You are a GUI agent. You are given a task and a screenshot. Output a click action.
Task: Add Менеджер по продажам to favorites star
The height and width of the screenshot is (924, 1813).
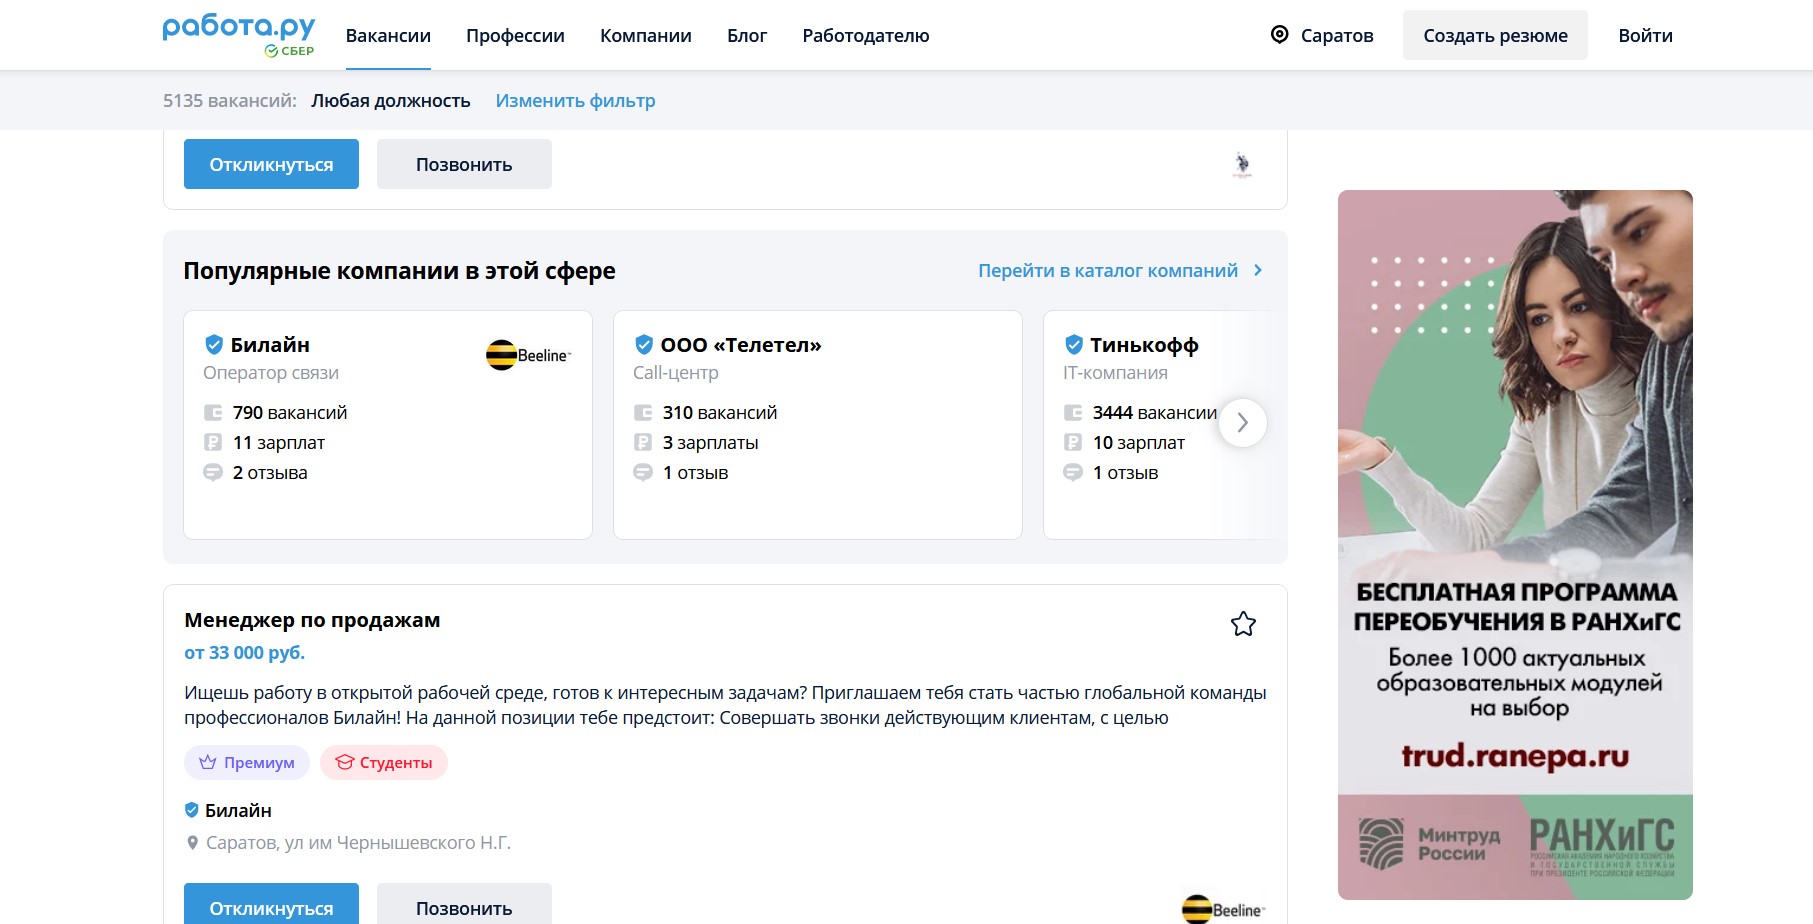click(x=1243, y=624)
